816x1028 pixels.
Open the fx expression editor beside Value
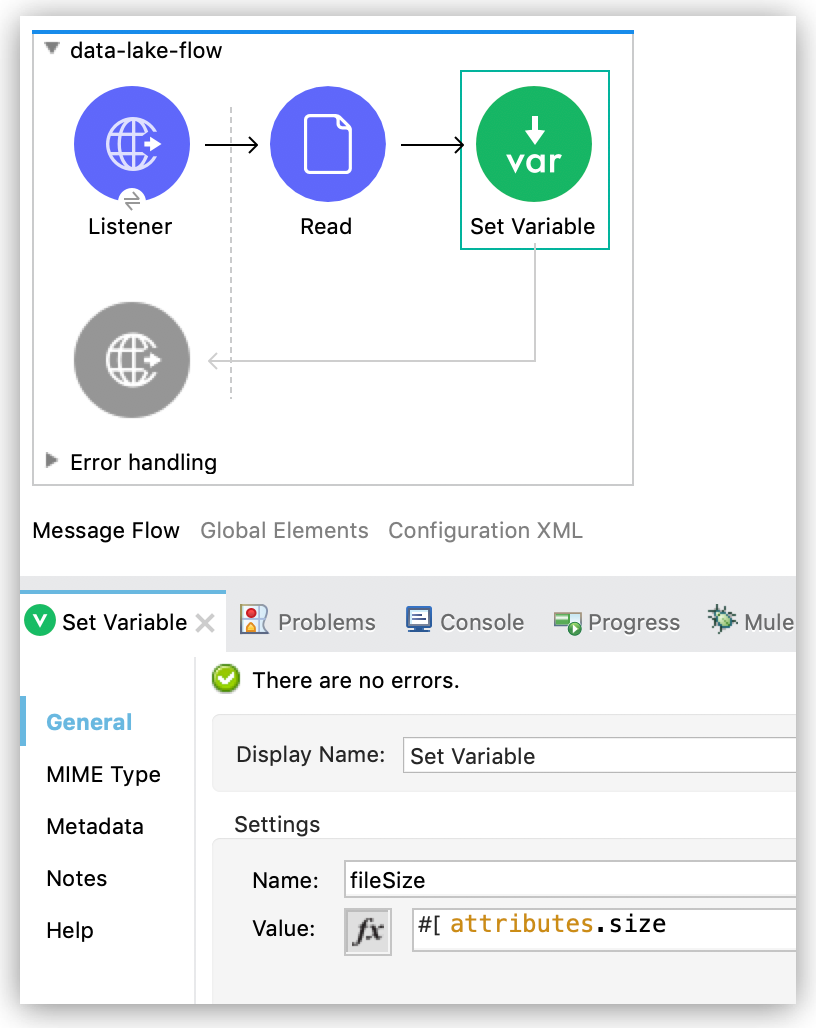367,930
